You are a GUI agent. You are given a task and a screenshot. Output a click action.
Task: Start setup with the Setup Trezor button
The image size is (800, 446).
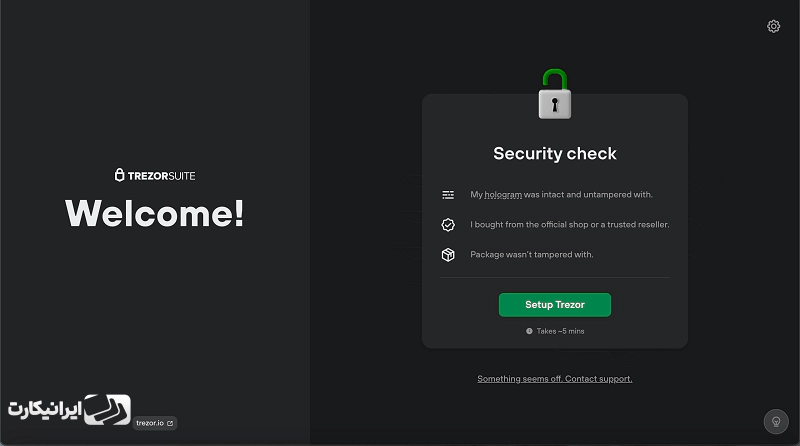tap(555, 305)
